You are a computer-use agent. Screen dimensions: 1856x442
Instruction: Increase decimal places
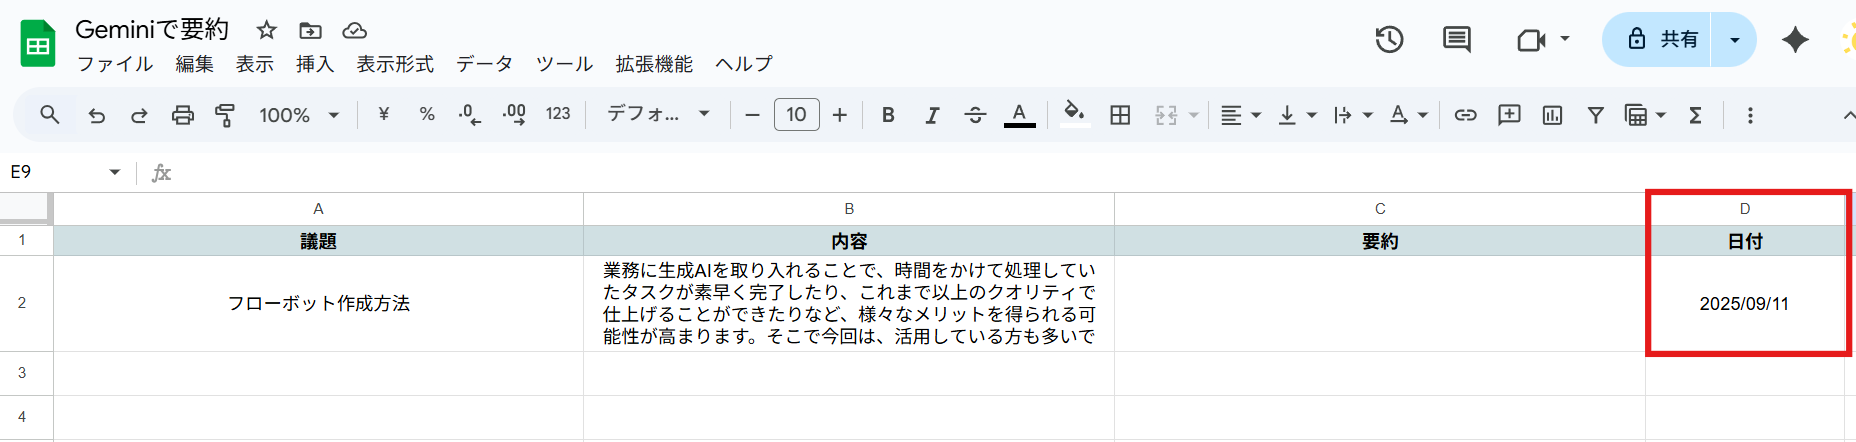[x=514, y=114]
